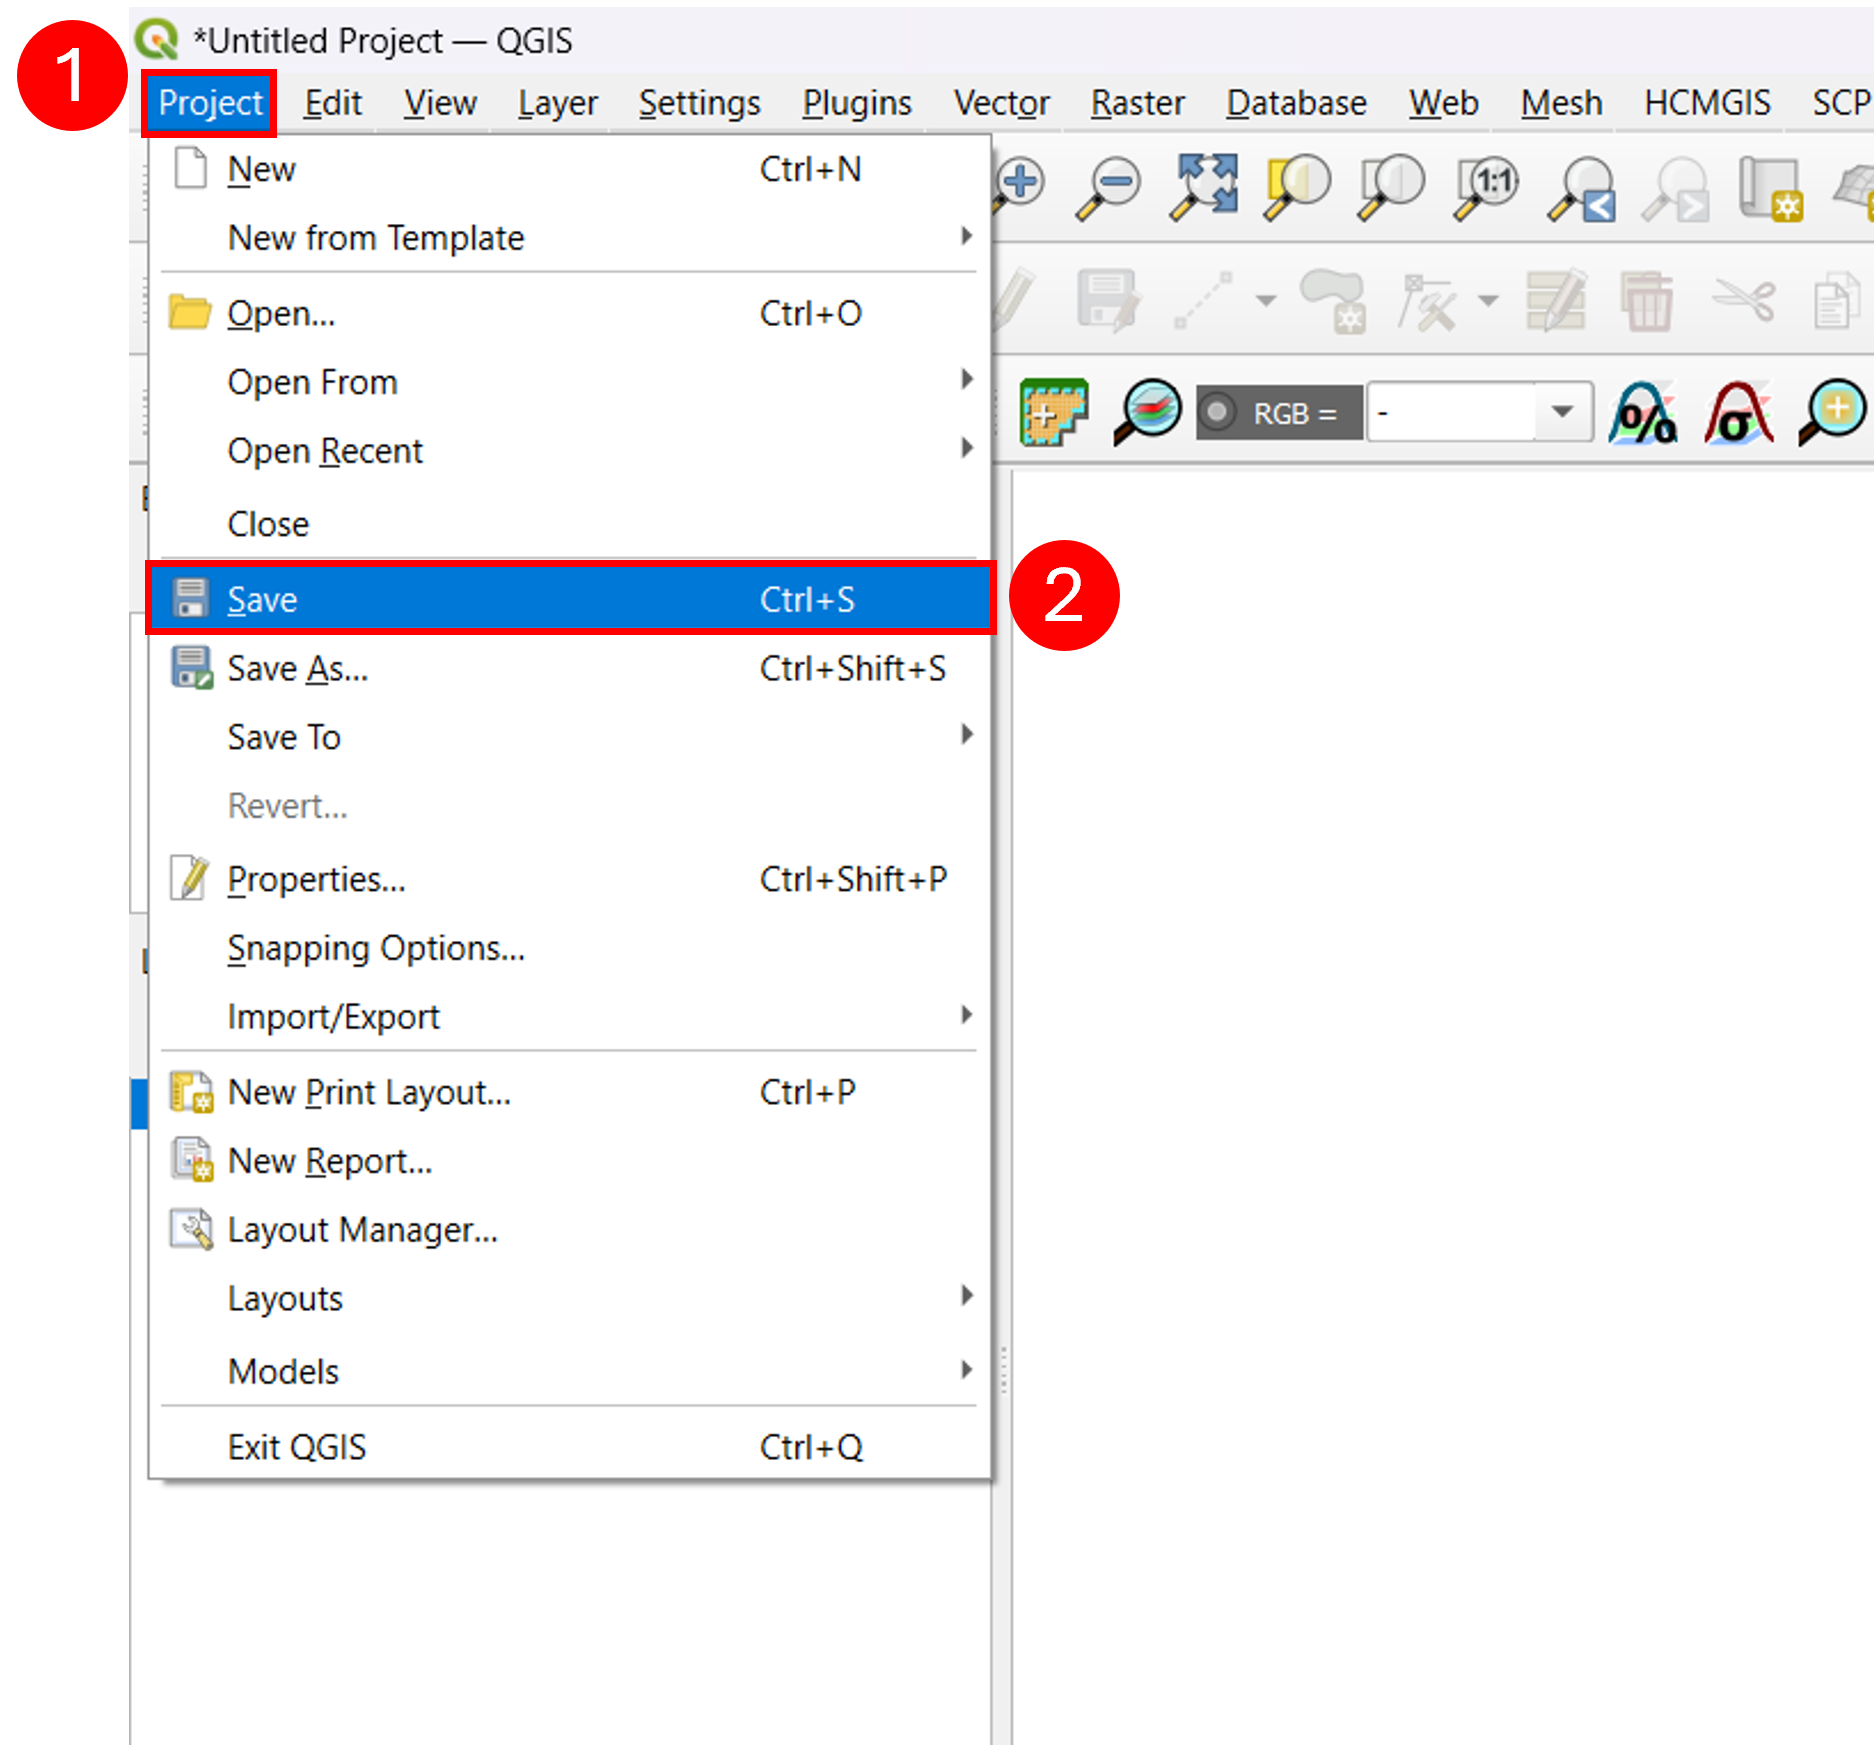Click the QGIS logo in title bar
The image size is (1874, 1745).
[157, 39]
